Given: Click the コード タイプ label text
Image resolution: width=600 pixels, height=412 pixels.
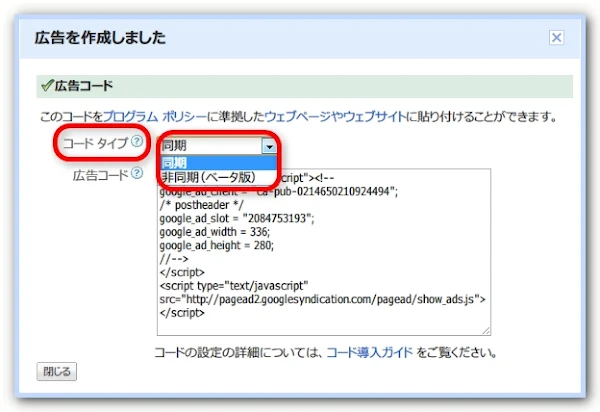Looking at the screenshot, I should [x=95, y=143].
